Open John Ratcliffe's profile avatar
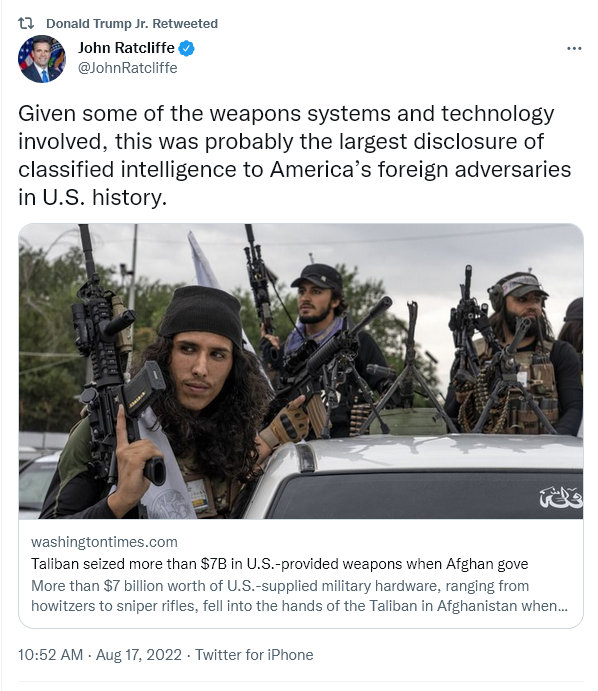 (42, 59)
